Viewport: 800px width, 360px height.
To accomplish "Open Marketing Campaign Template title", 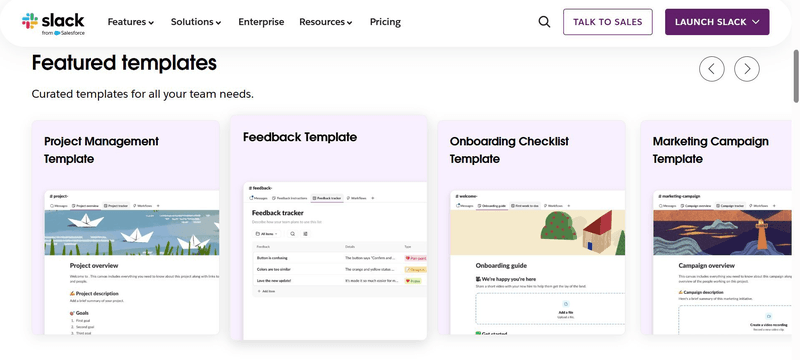I will click(x=711, y=150).
